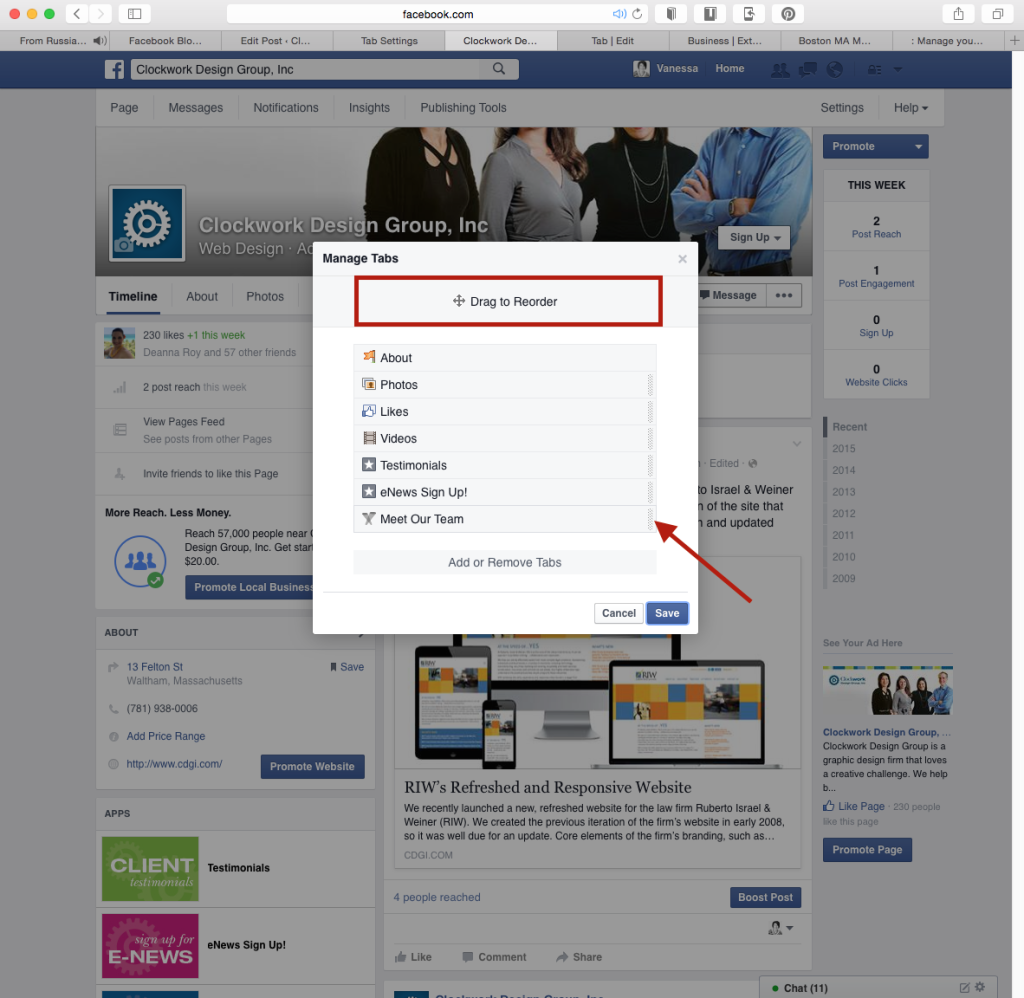Open the privacy shortcuts lock icon

point(874,69)
